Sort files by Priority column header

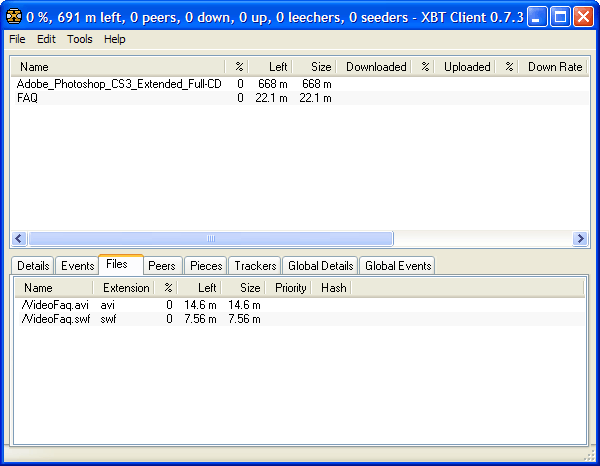[289, 288]
